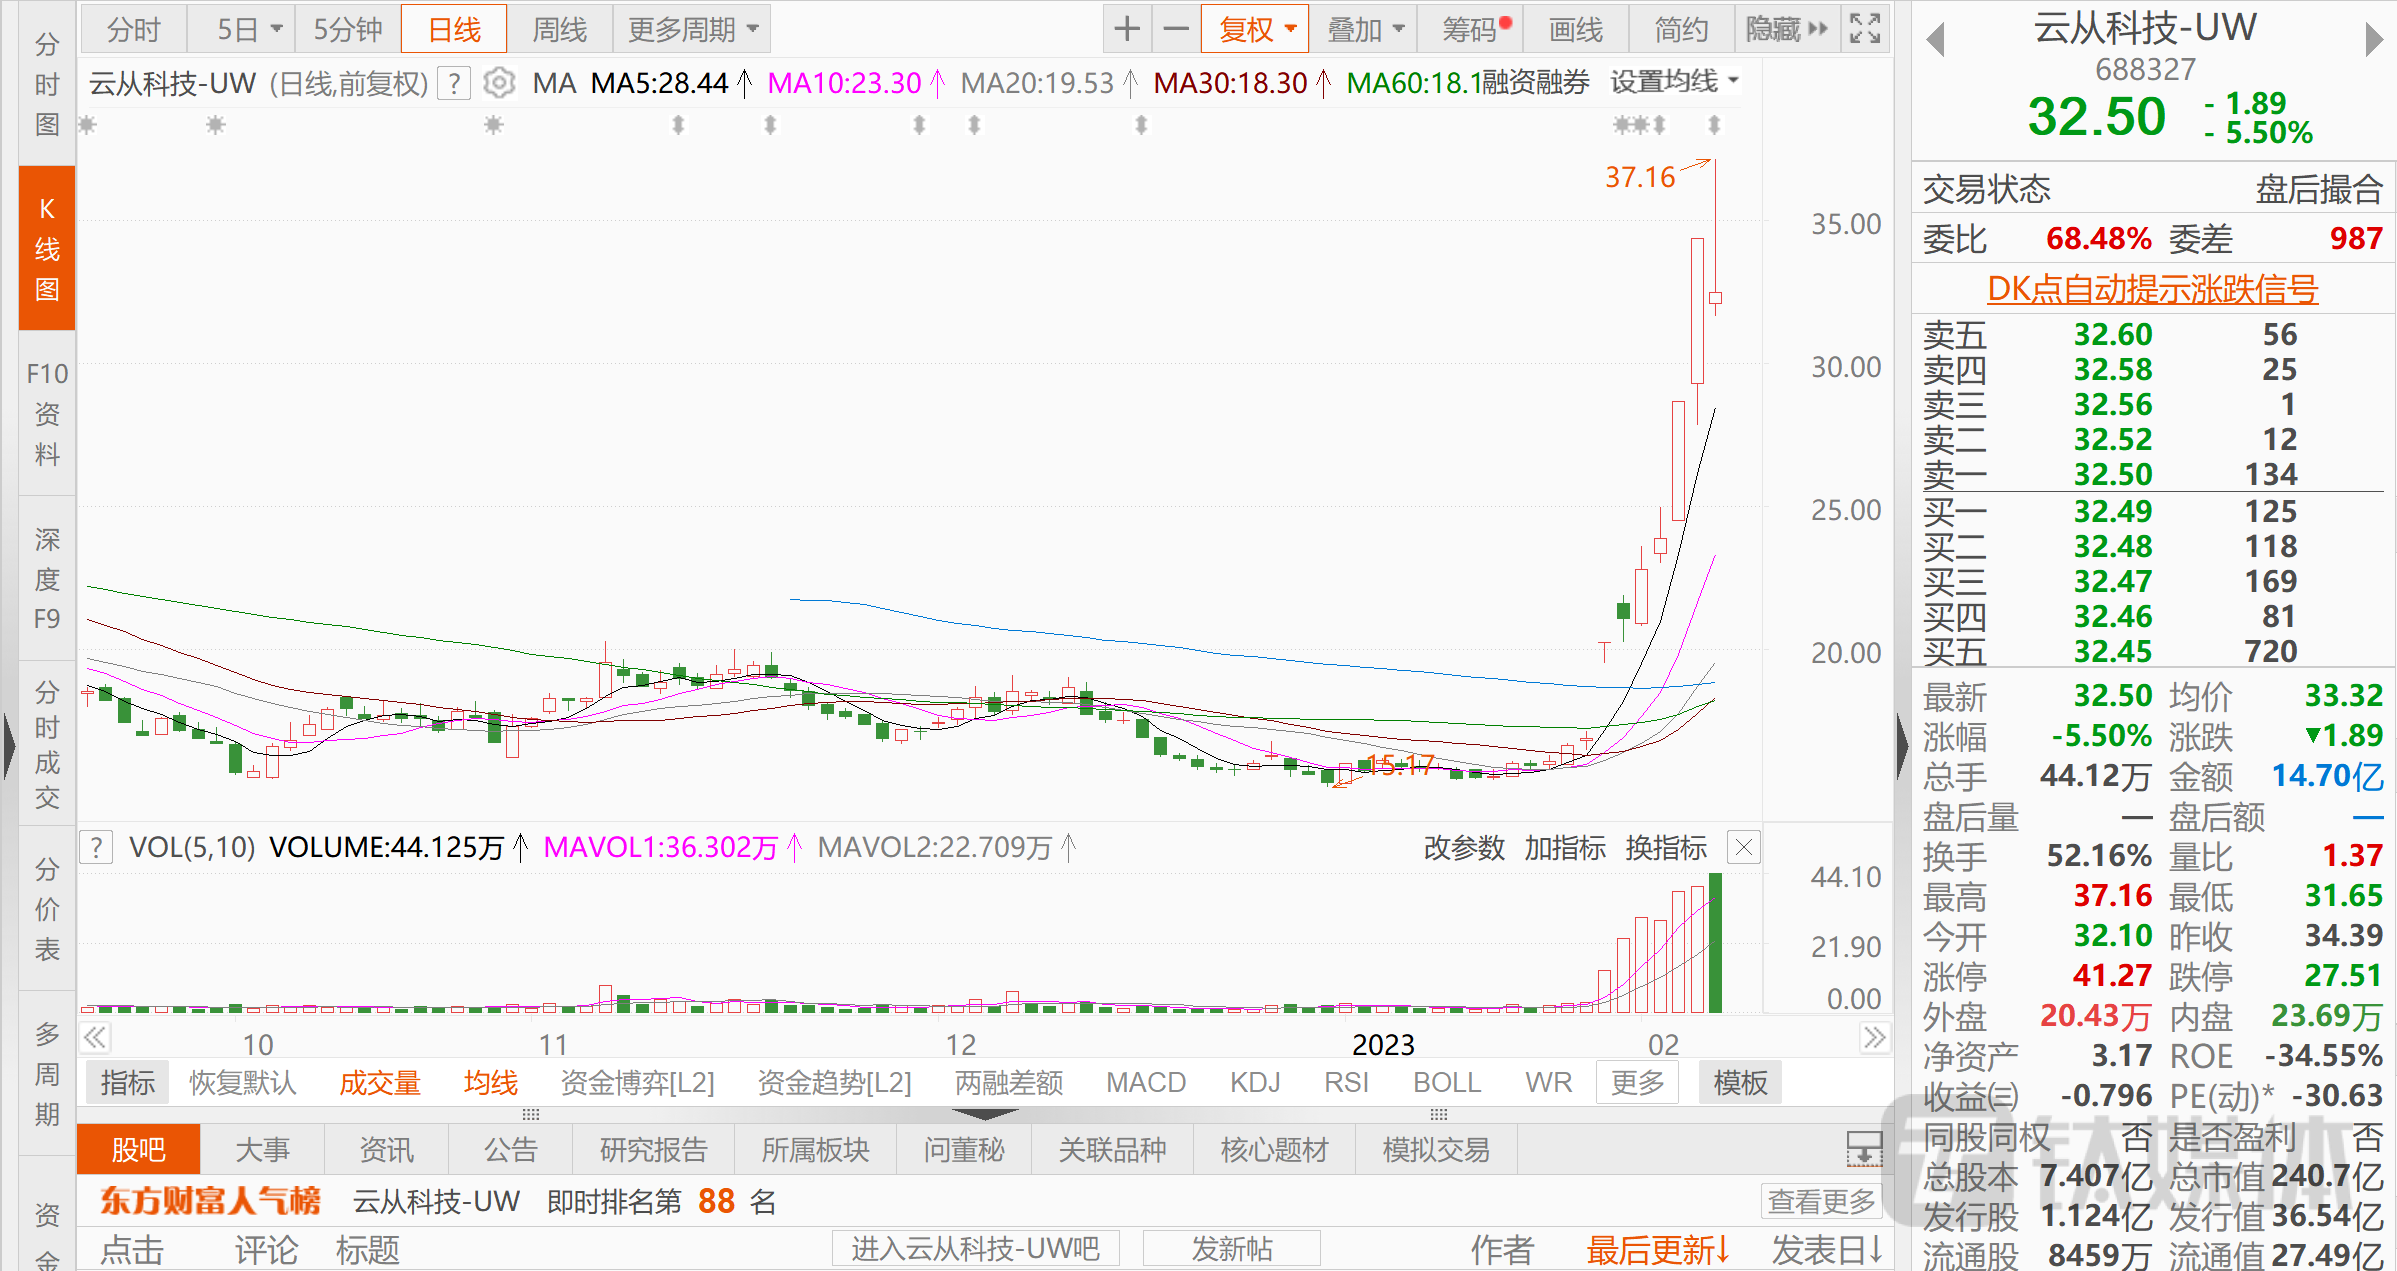
Task: Open the 研究报告 tab
Action: pos(653,1150)
